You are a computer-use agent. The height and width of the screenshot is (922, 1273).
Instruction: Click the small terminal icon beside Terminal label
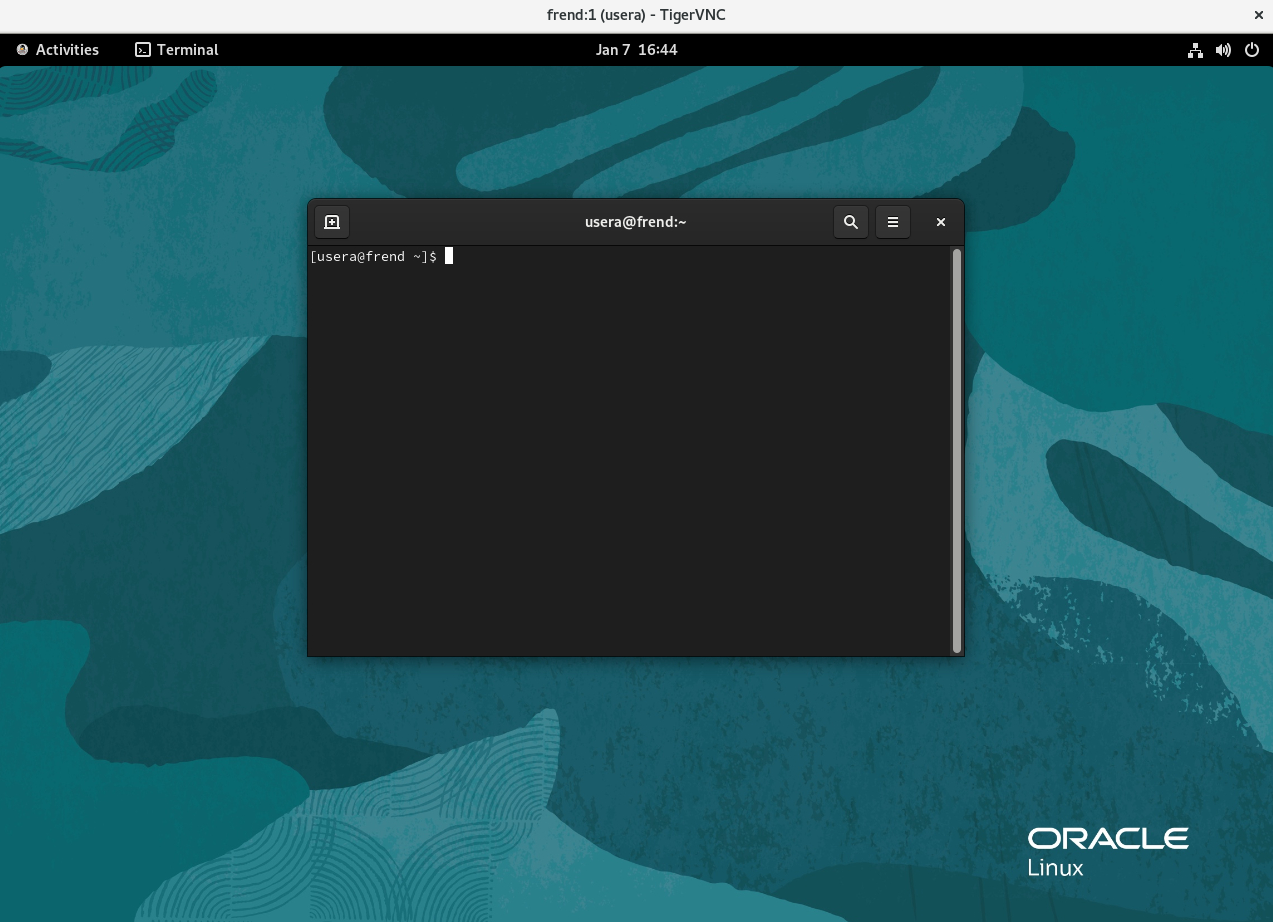(x=143, y=50)
